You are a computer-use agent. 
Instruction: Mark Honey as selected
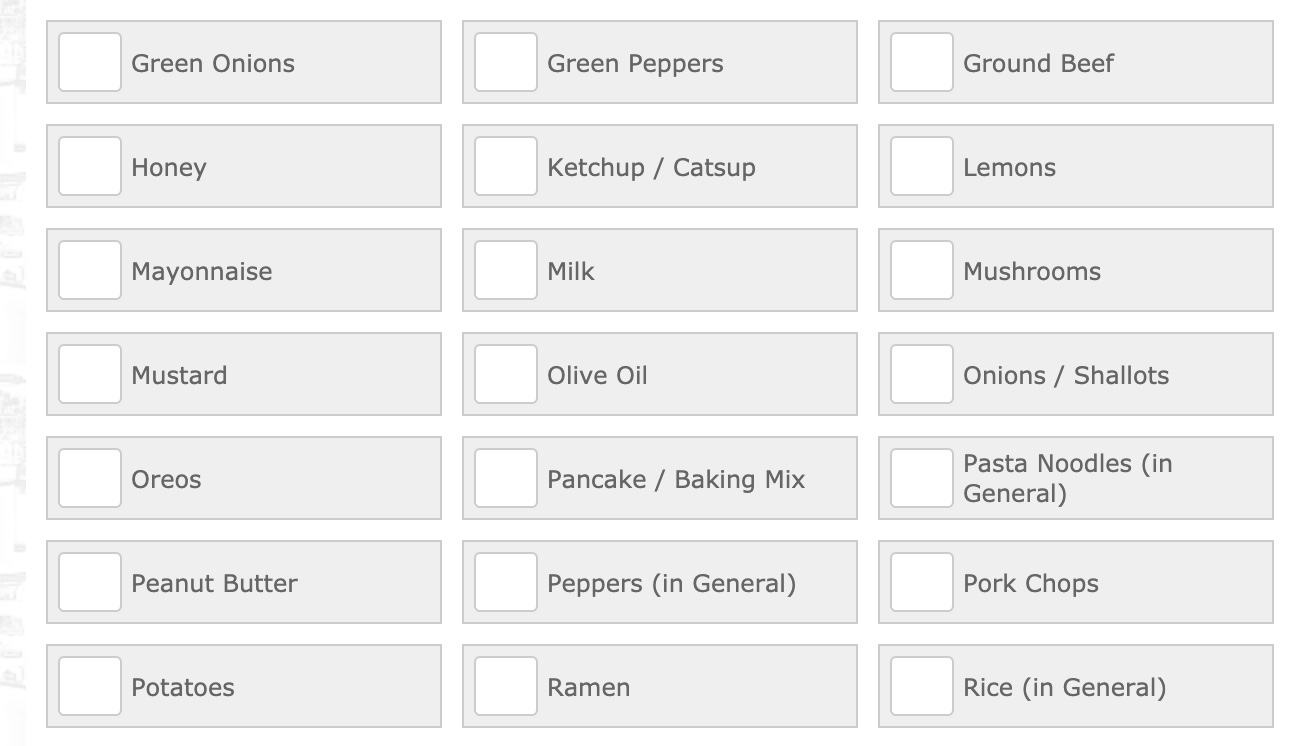point(90,166)
